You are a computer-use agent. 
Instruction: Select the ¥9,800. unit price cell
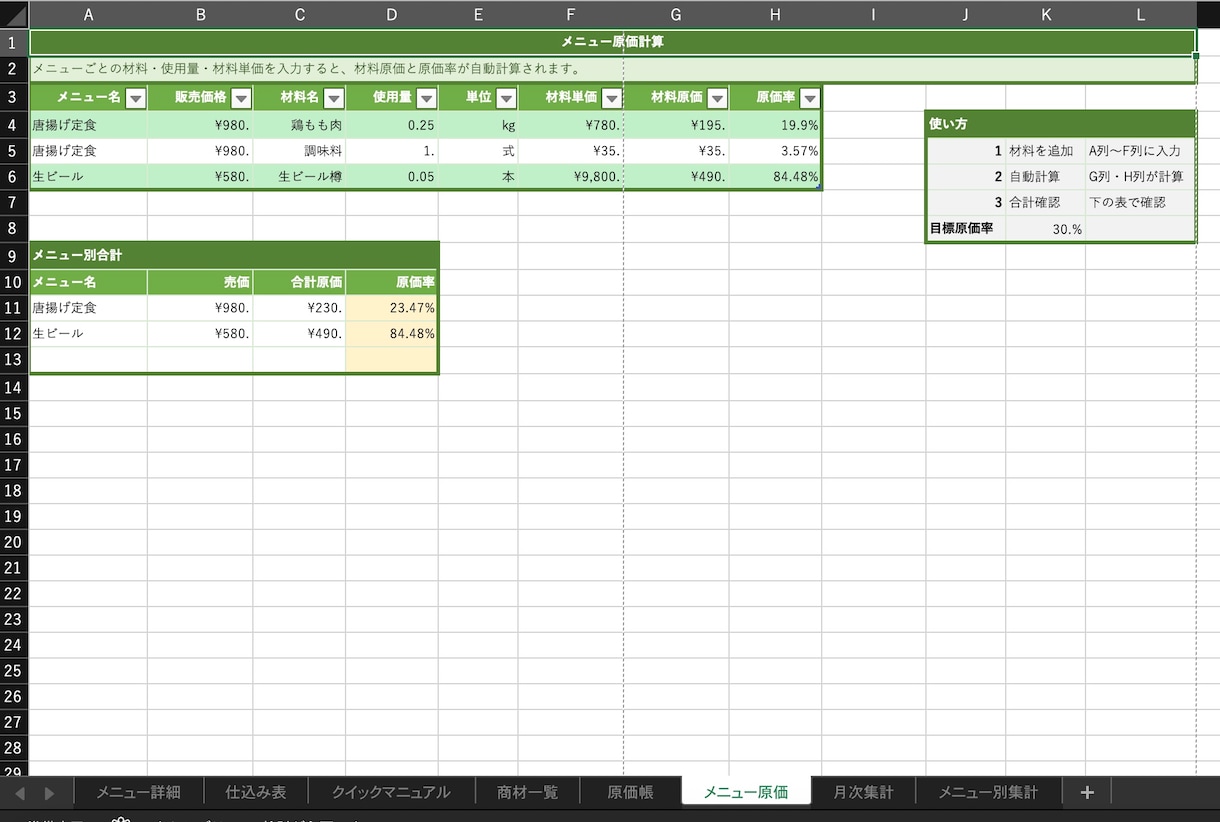pos(571,177)
